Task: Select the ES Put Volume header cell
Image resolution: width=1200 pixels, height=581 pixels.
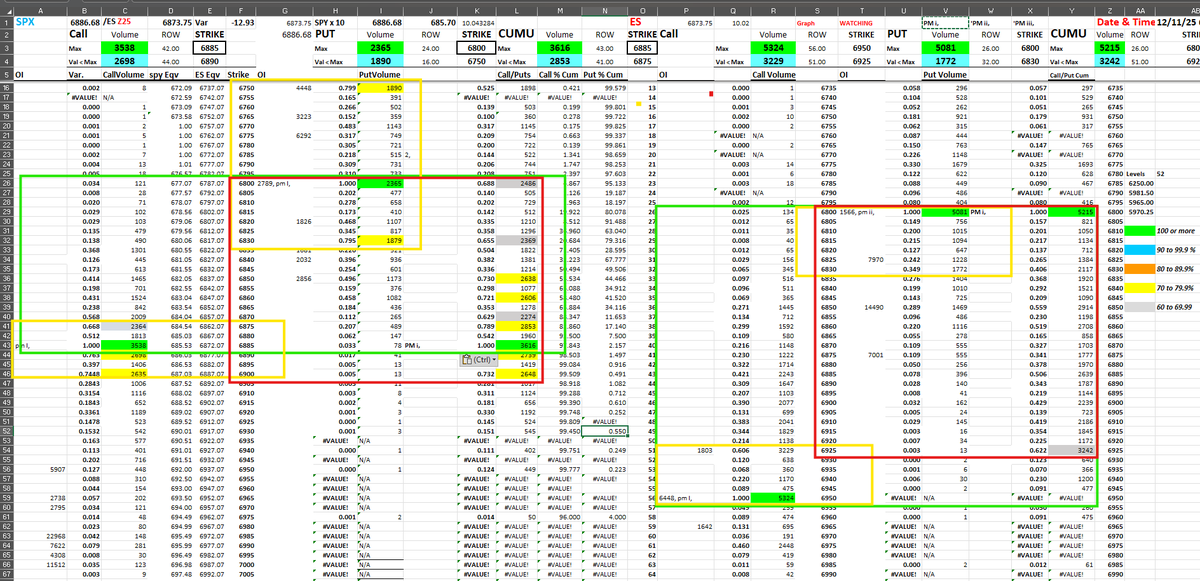Action: pos(944,74)
